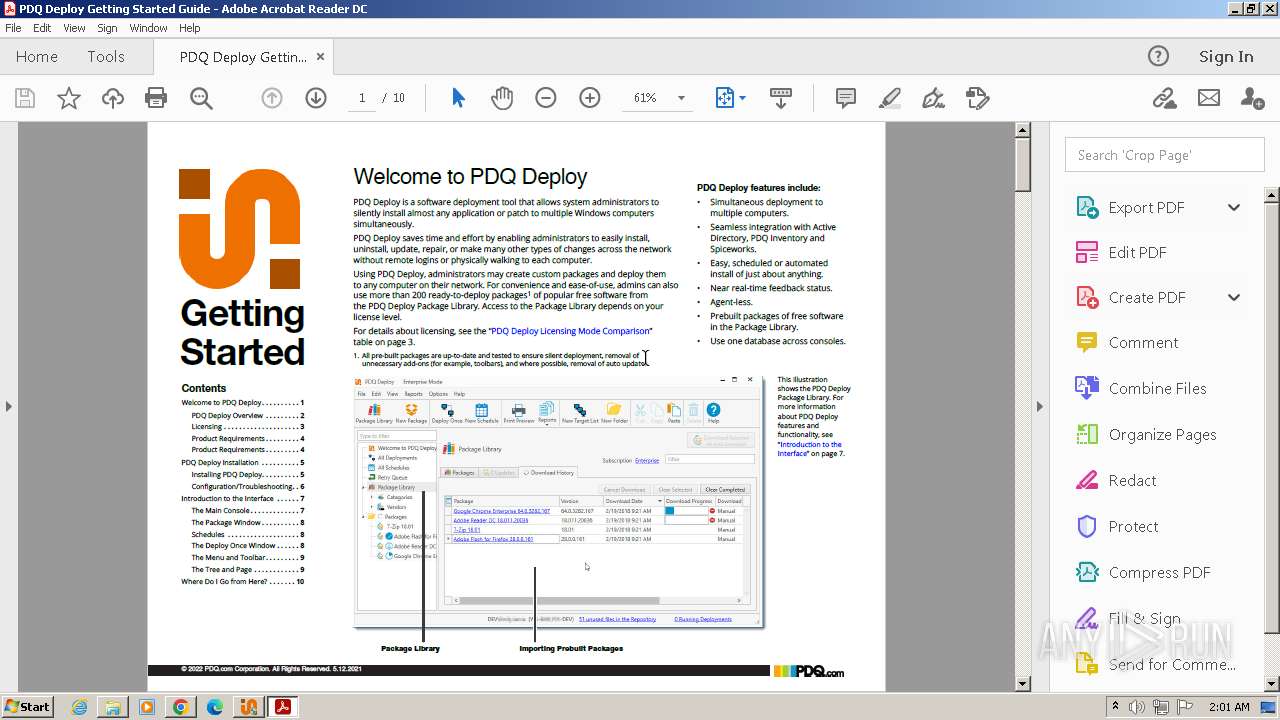Viewport: 1280px width, 720px height.
Task: Open the Edit menu
Action: 43,28
